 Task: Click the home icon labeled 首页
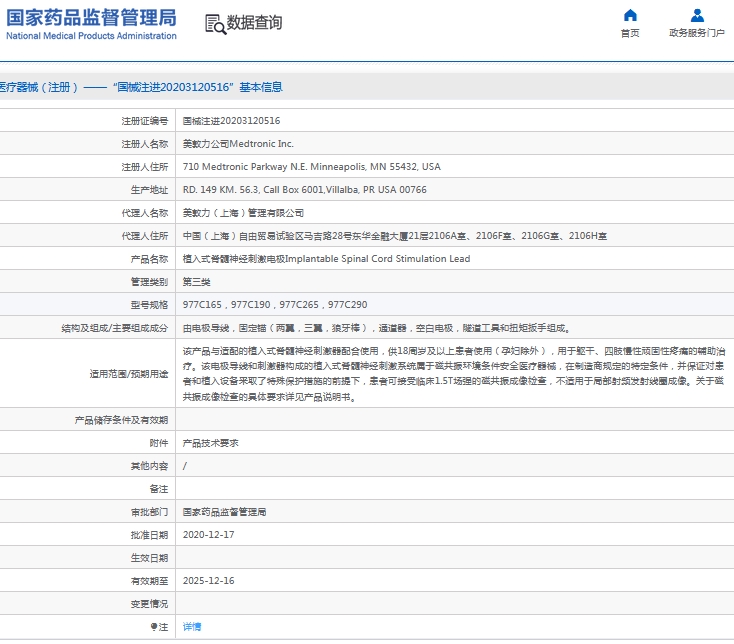[x=630, y=15]
